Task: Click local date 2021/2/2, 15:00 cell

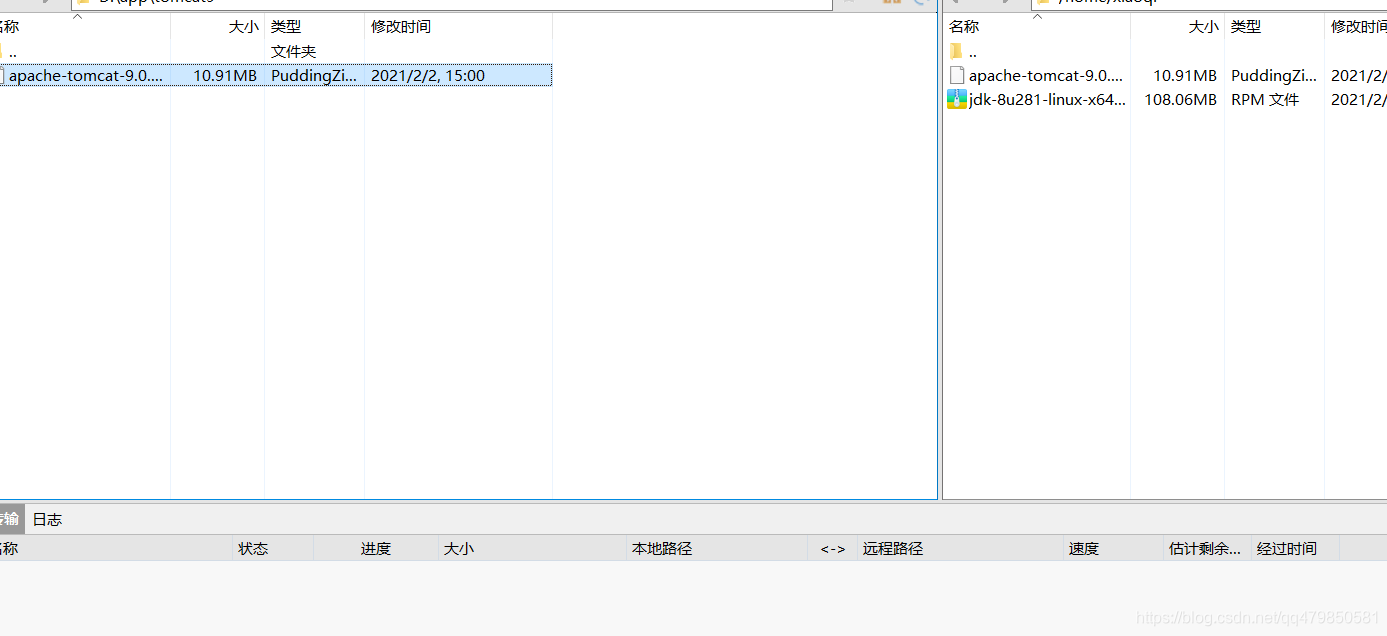Action: coord(428,75)
